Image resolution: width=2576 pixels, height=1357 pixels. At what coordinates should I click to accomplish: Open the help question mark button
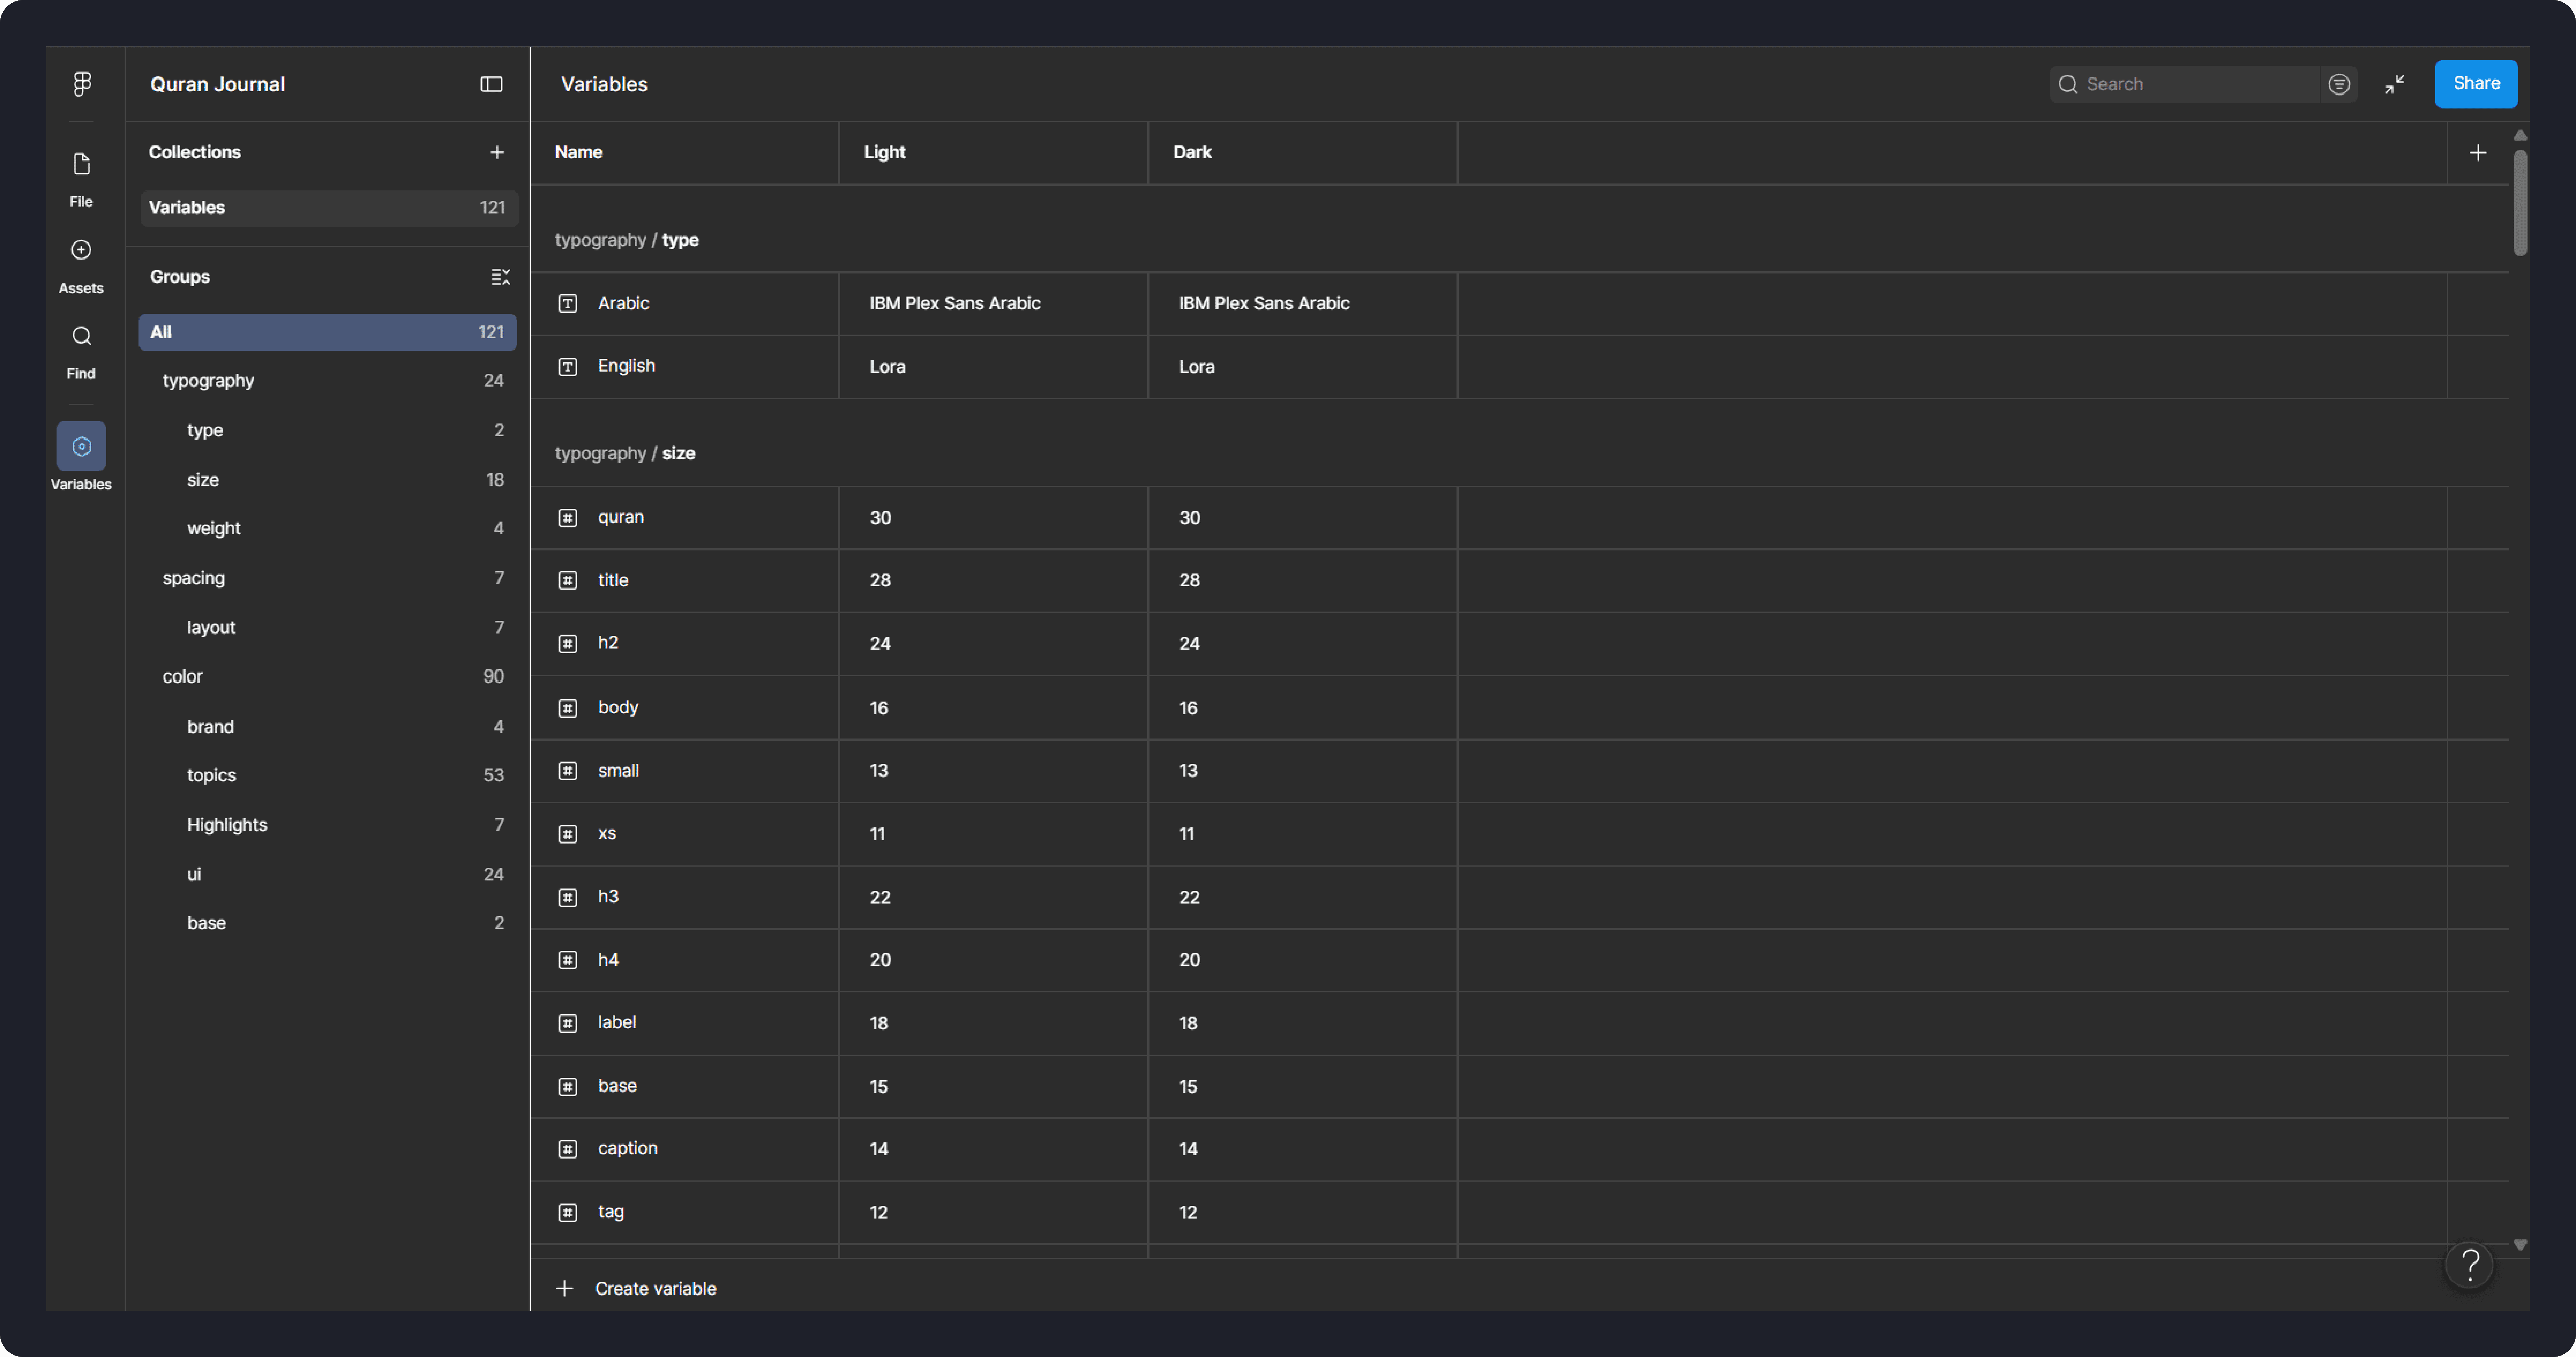2469,1265
